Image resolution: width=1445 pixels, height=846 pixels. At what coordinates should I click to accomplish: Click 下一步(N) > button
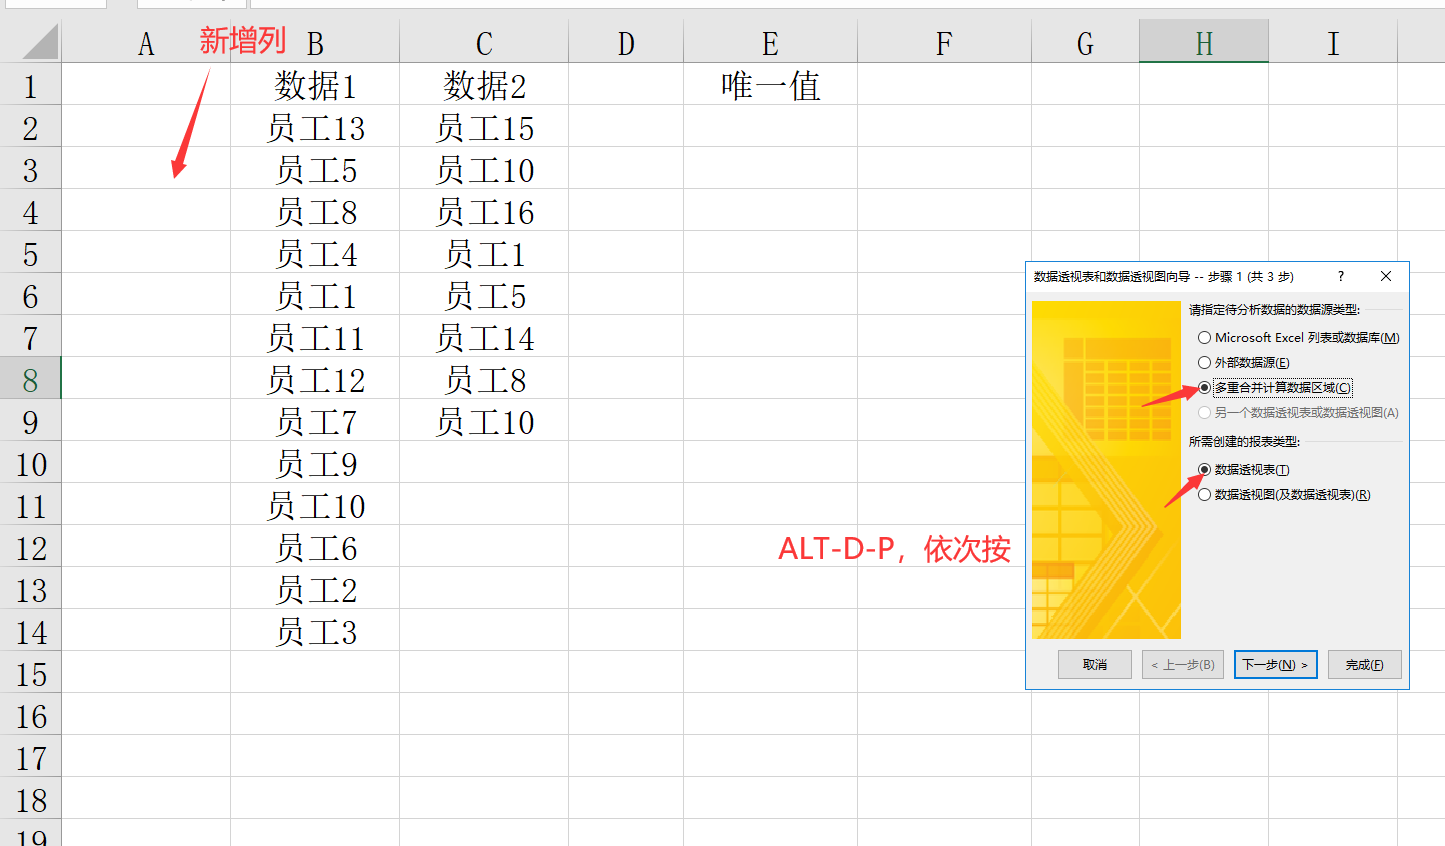[1276, 665]
